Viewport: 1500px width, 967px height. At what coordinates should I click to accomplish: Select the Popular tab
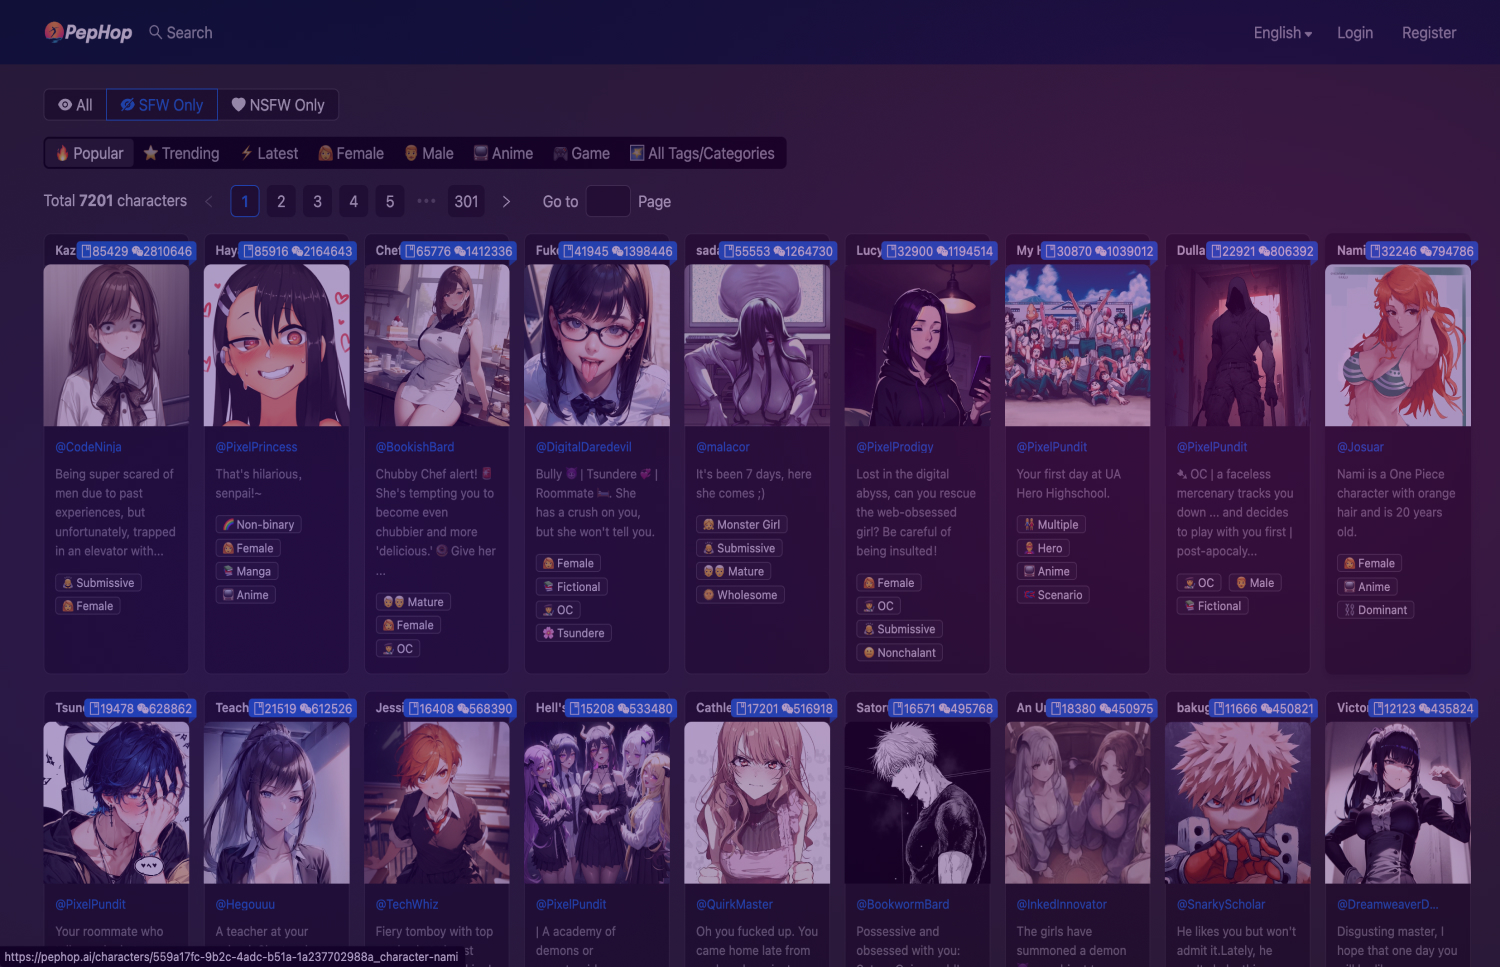pos(90,153)
